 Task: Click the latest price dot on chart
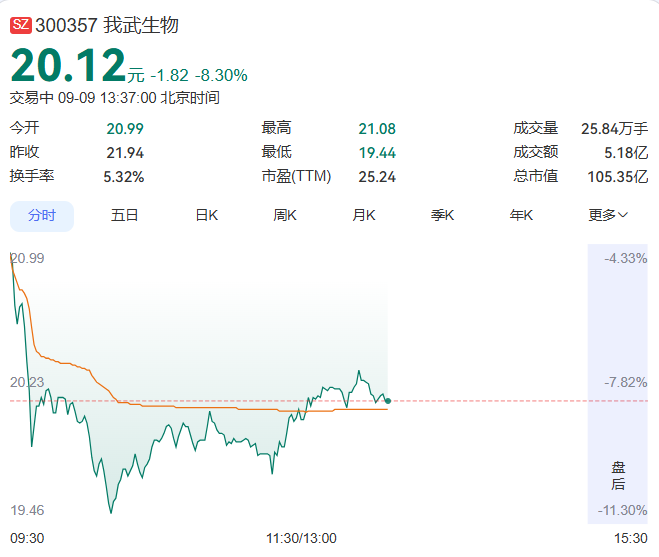(388, 401)
